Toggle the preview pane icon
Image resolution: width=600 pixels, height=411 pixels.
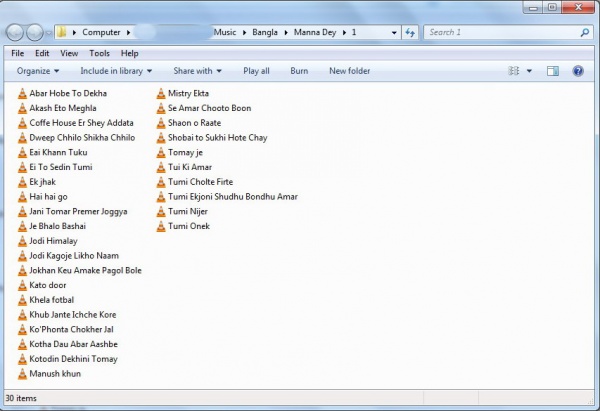pos(552,71)
